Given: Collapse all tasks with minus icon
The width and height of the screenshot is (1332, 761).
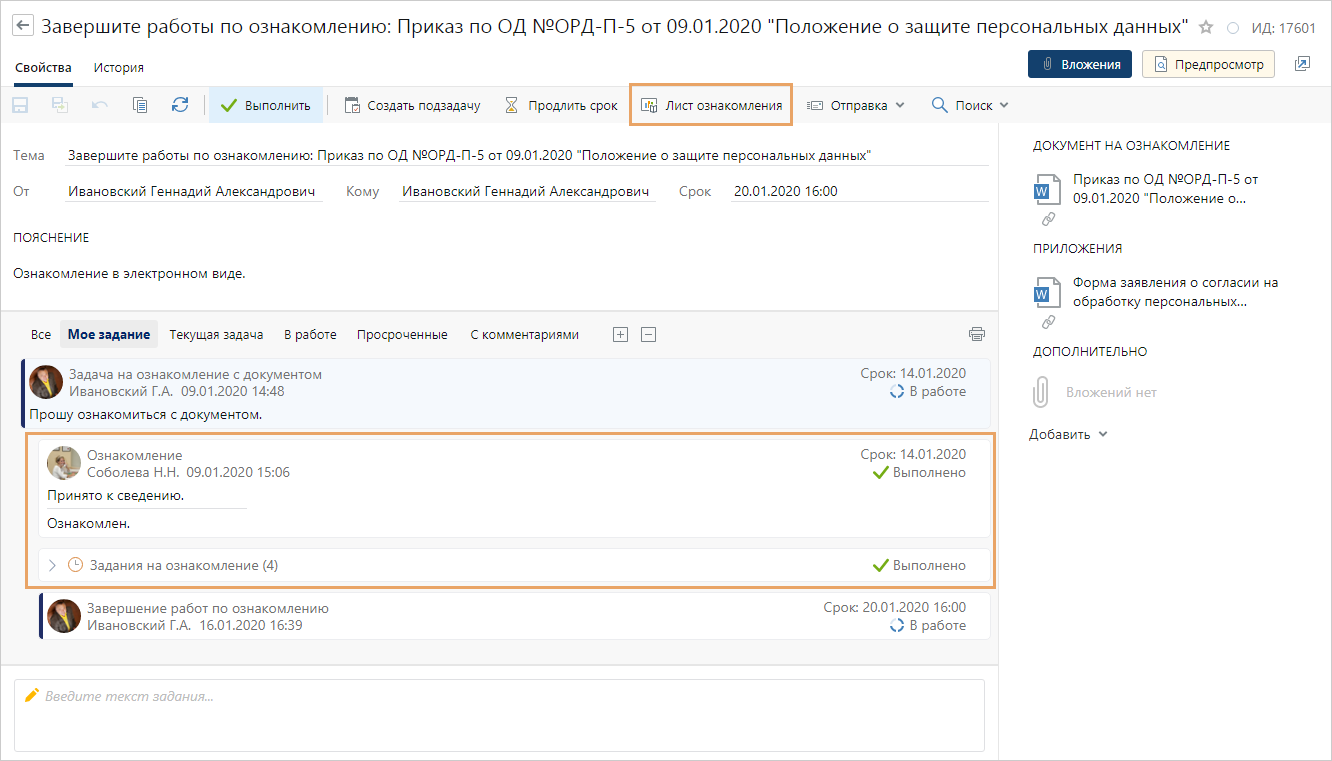Looking at the screenshot, I should coord(648,335).
